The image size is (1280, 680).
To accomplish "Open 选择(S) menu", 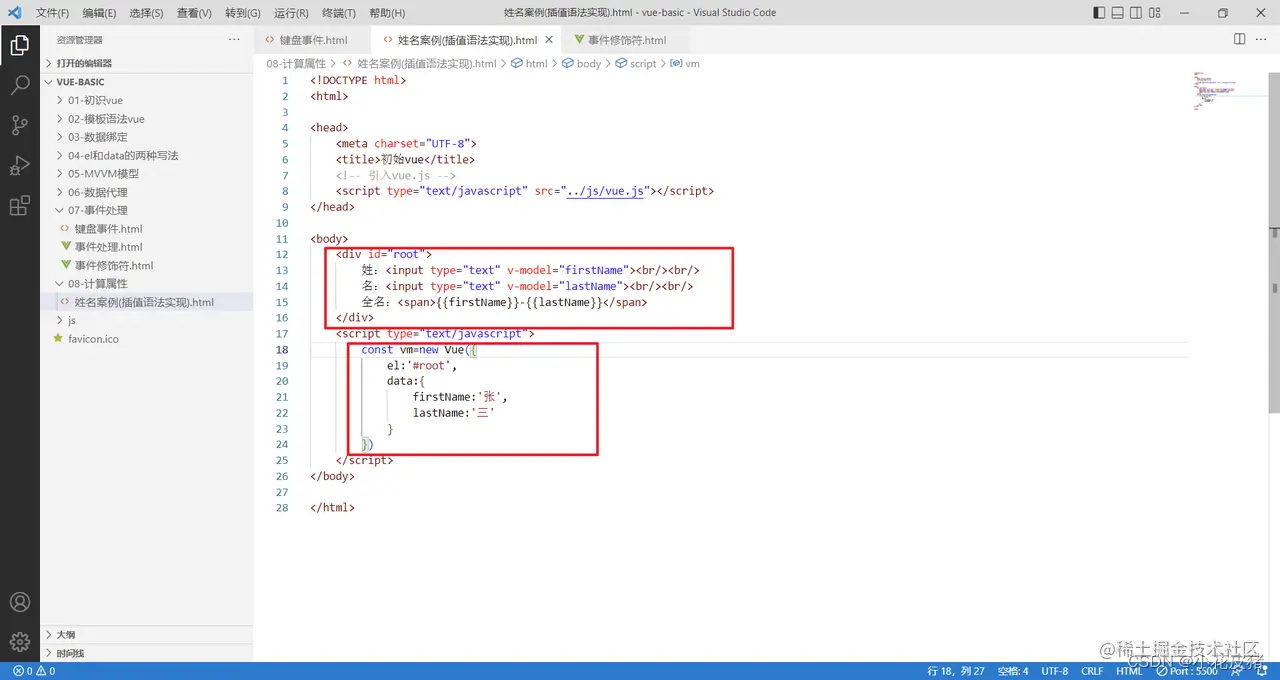I will [x=146, y=13].
